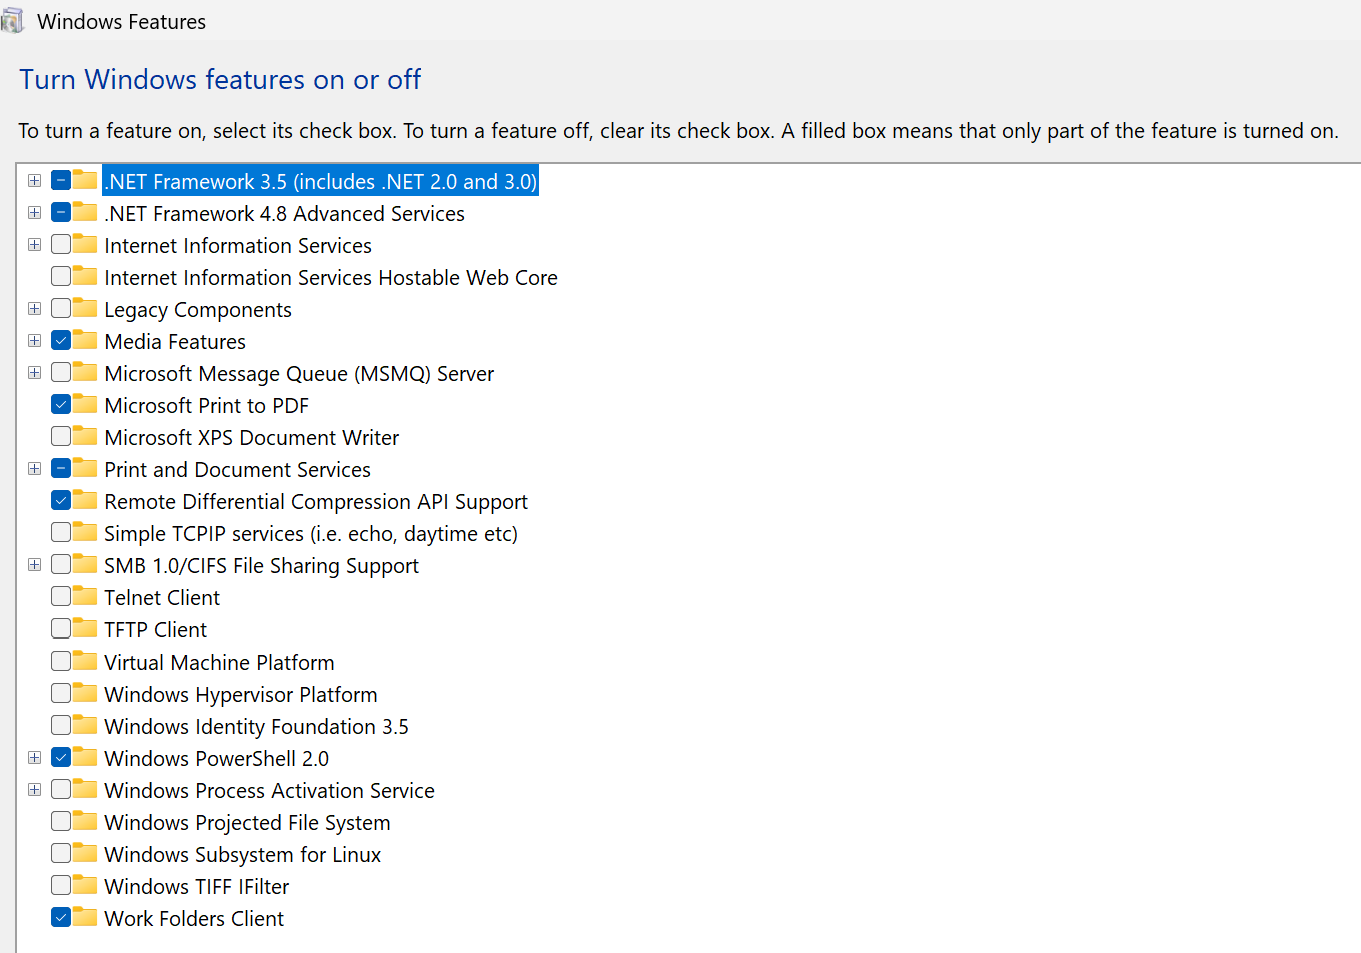Expand SMB 1.0/CIFS File Sharing Support
Screen dimensions: 1361x953
pyautogui.click(x=34, y=564)
